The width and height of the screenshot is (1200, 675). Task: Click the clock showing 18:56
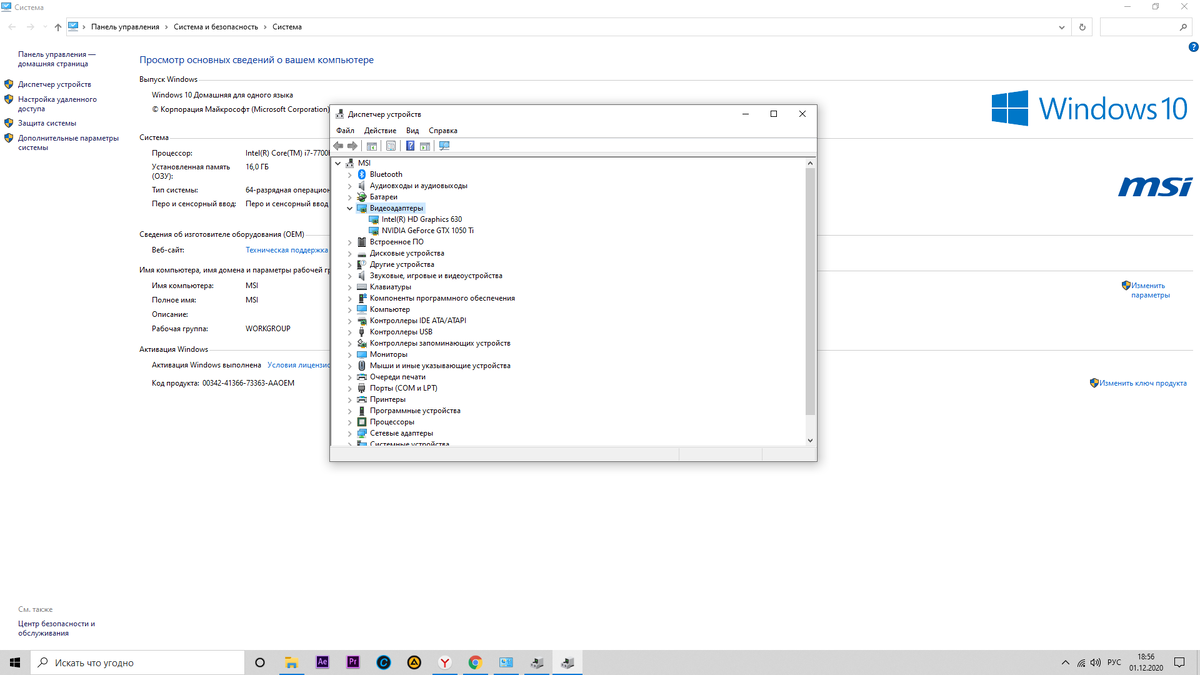point(1145,657)
